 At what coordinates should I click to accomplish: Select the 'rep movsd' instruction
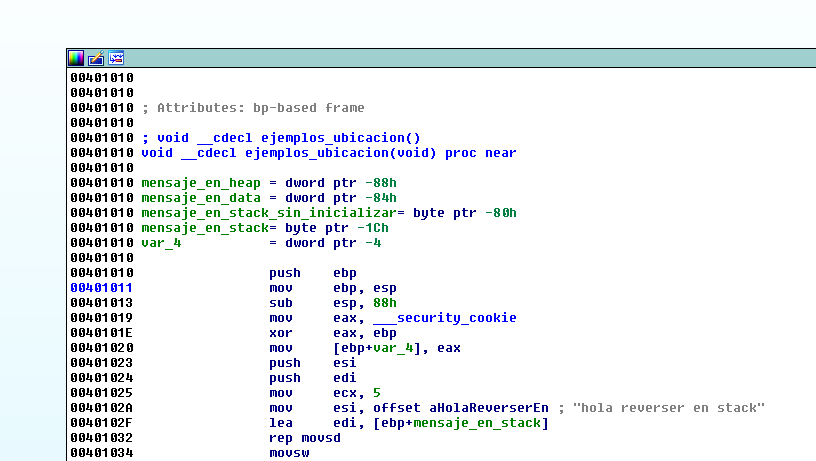tap(300, 438)
